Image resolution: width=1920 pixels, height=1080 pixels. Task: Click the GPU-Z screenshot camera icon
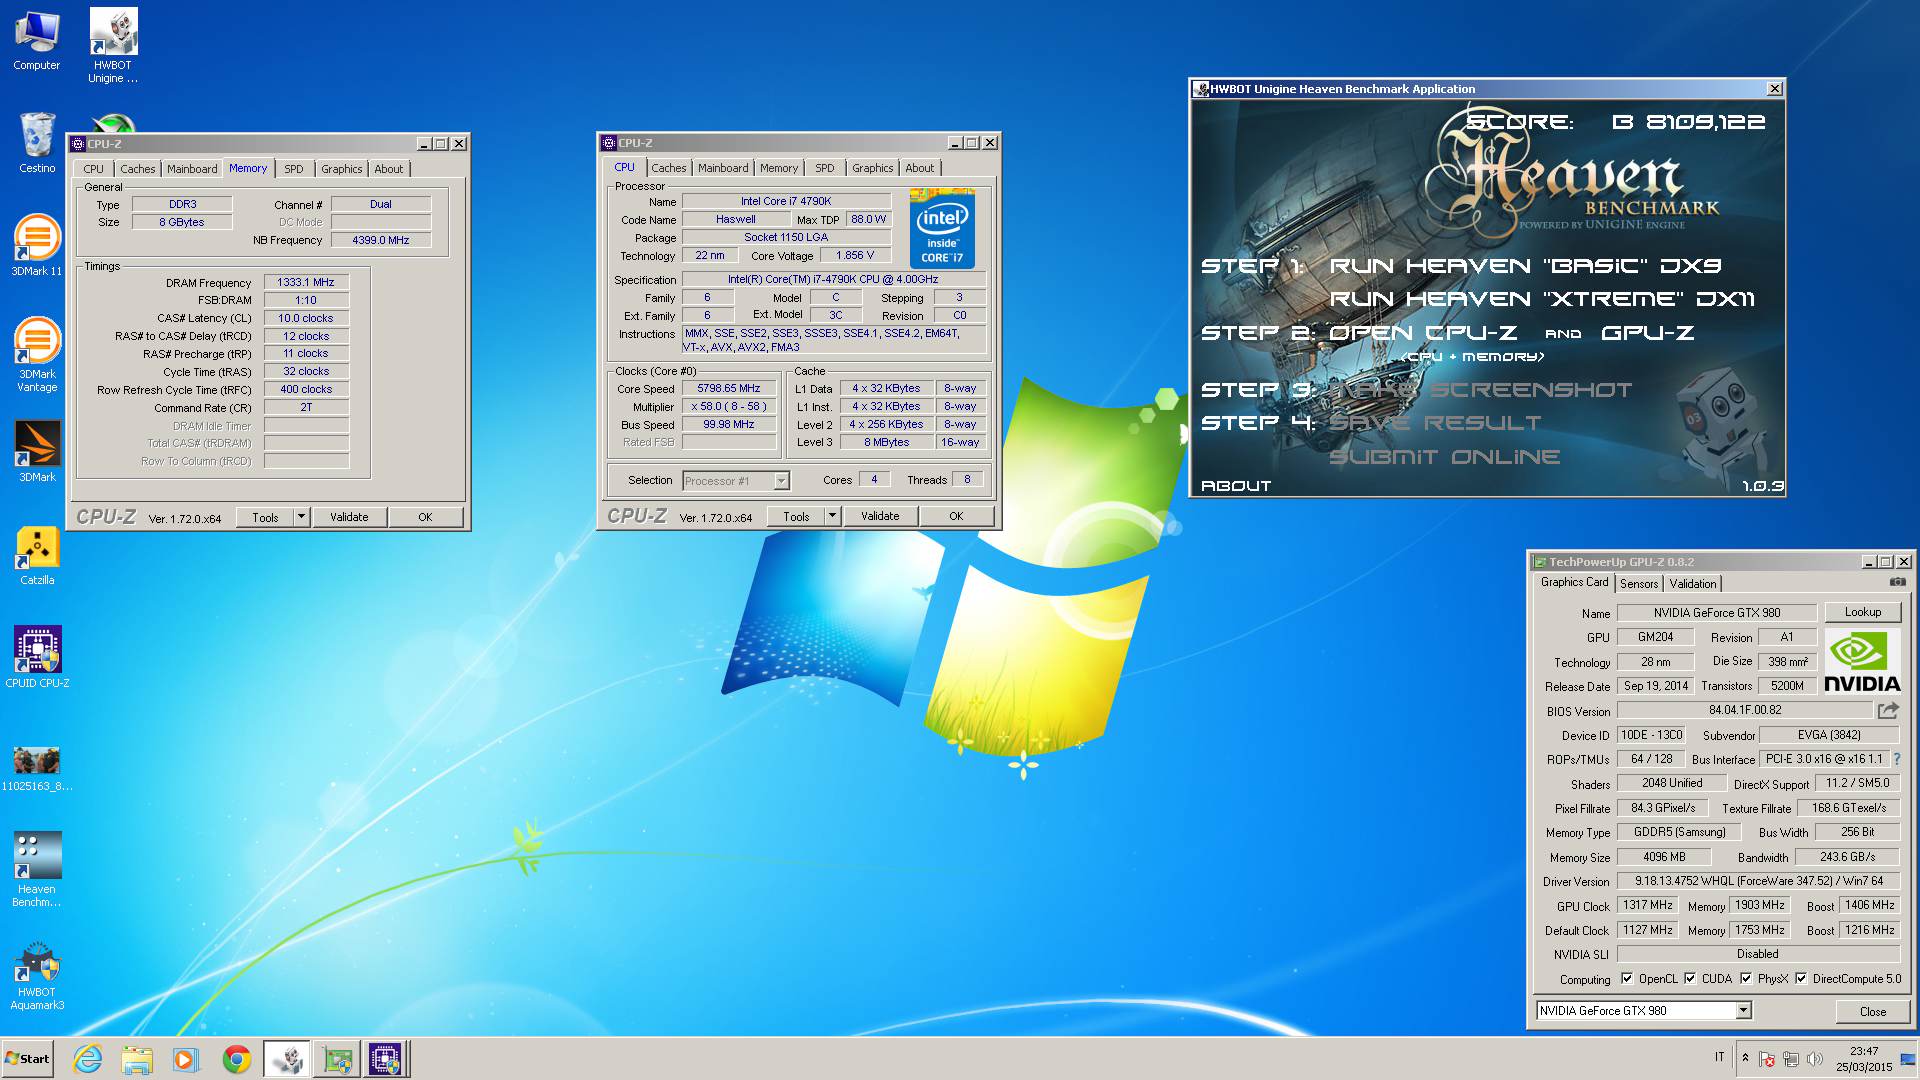[x=1897, y=582]
